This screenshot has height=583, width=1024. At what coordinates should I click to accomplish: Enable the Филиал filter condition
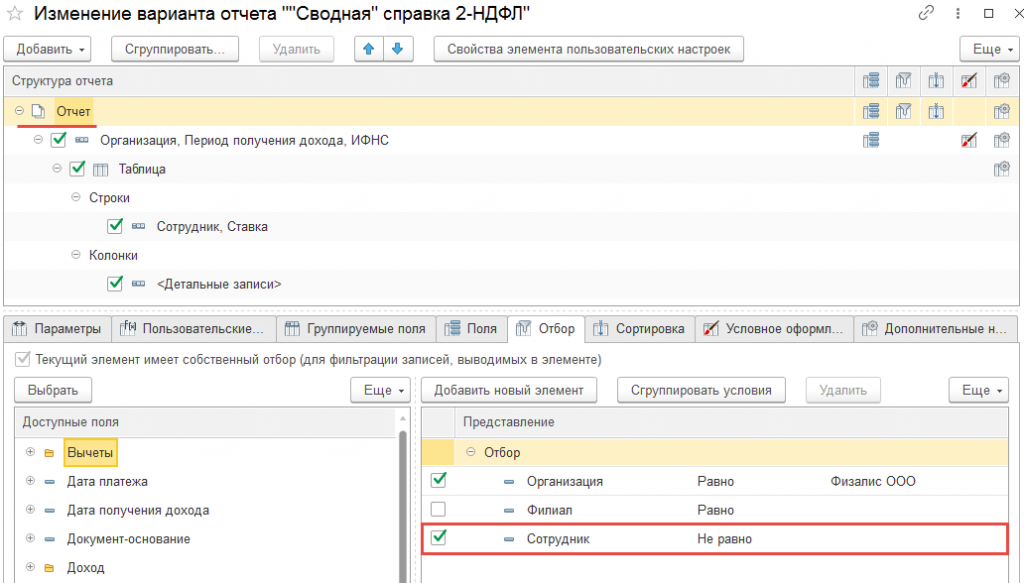(x=439, y=509)
